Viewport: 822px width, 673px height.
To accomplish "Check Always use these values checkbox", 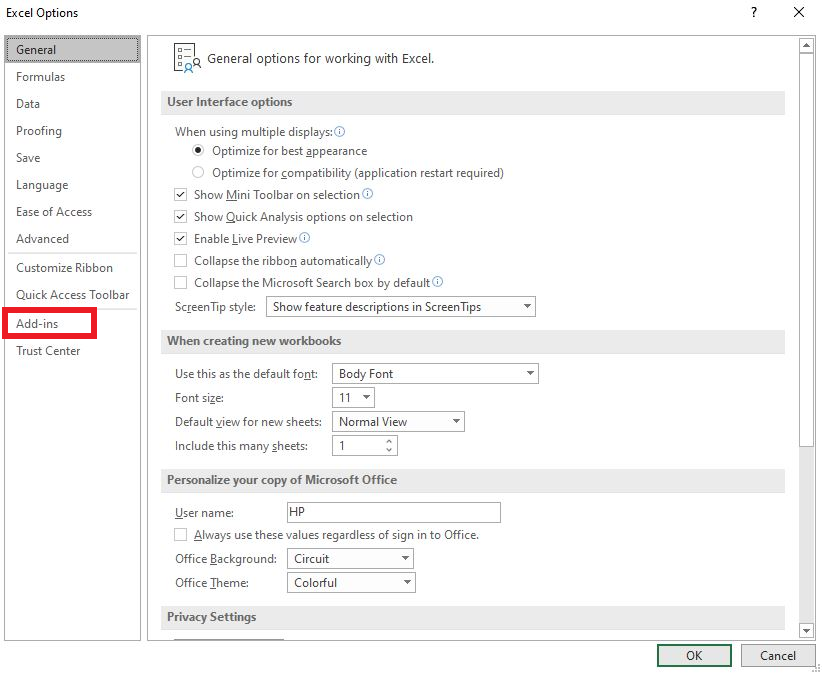I will [180, 535].
